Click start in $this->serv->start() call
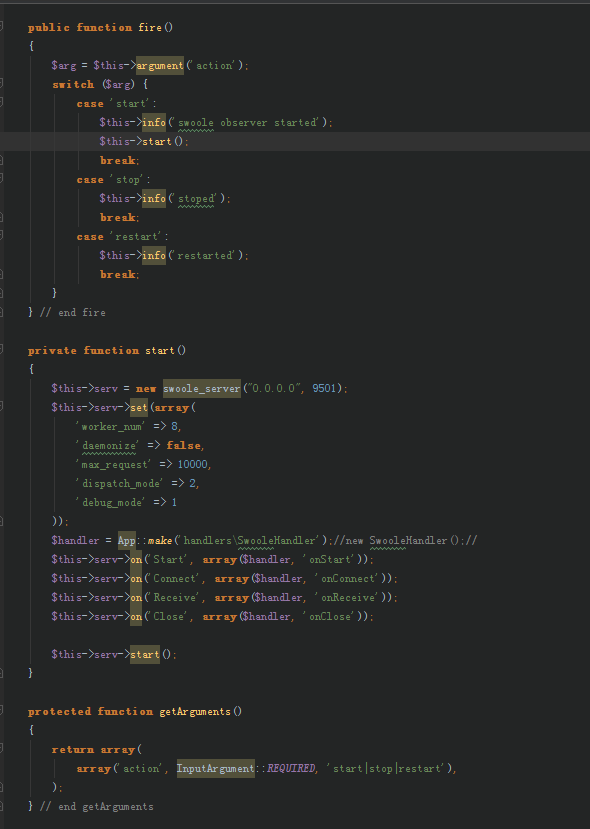 [x=145, y=655]
